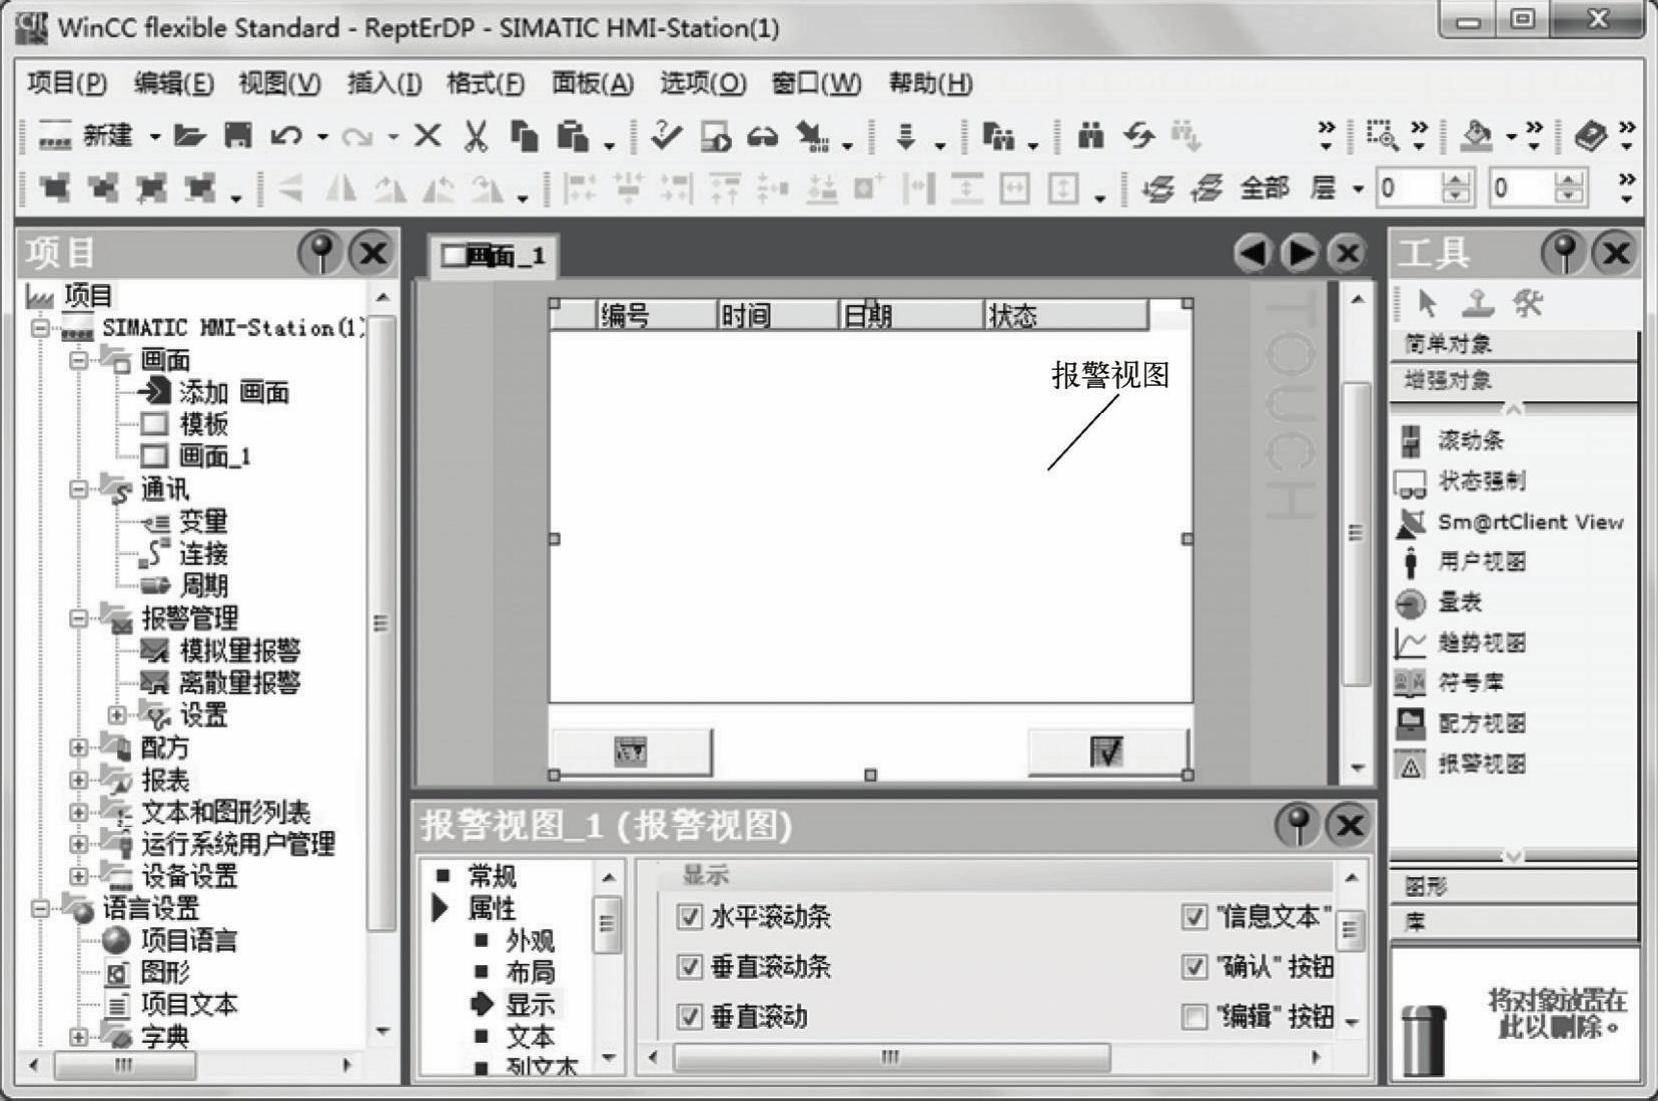
Task: Click the undo arrow icon
Action: click(286, 135)
